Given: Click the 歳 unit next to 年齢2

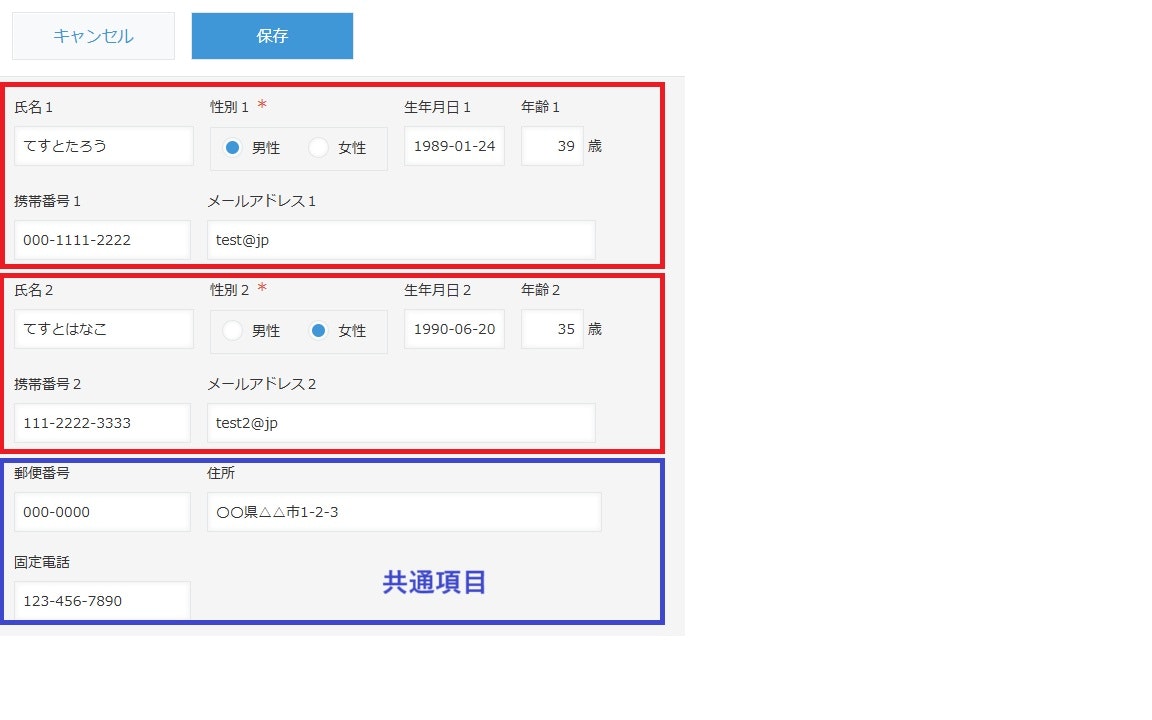Looking at the screenshot, I should coord(595,329).
